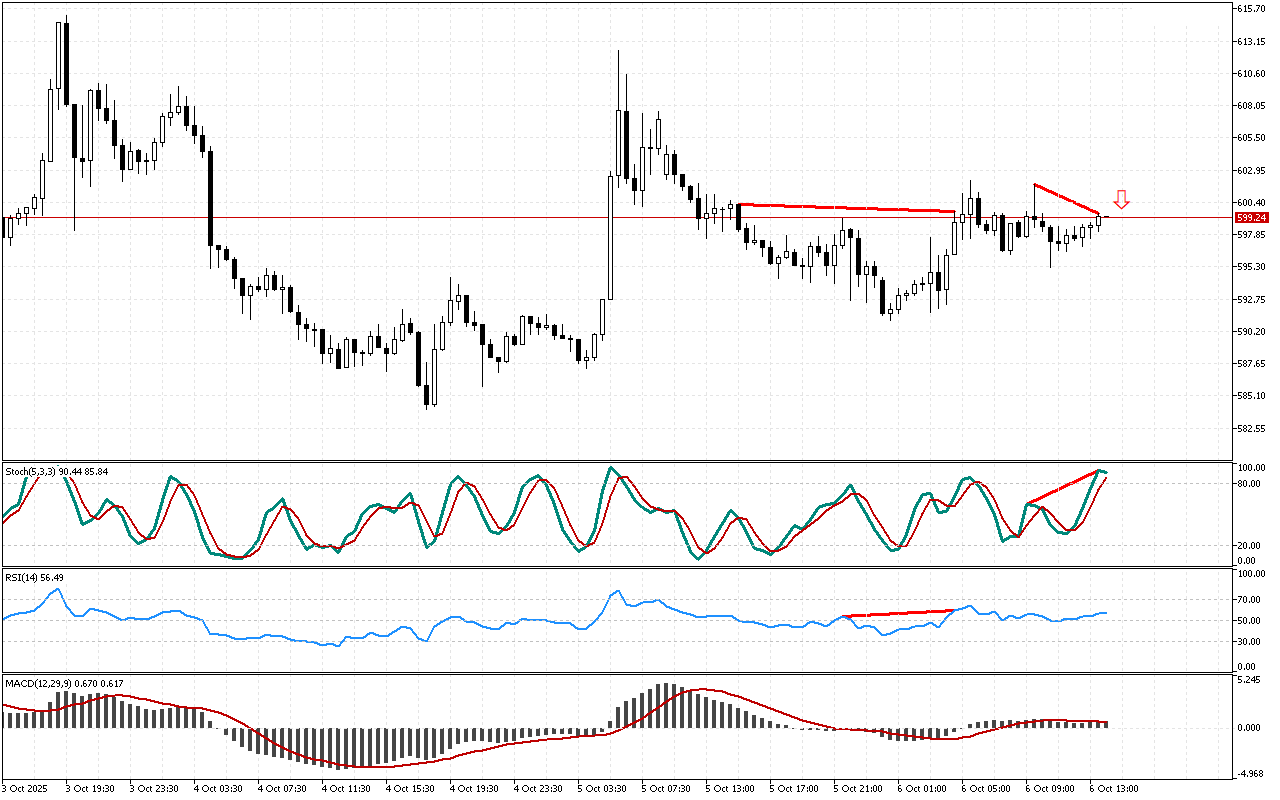This screenshot has height=800, width=1280.
Task: Click the 5.245 MACD scale label
Action: [x=1249, y=681]
